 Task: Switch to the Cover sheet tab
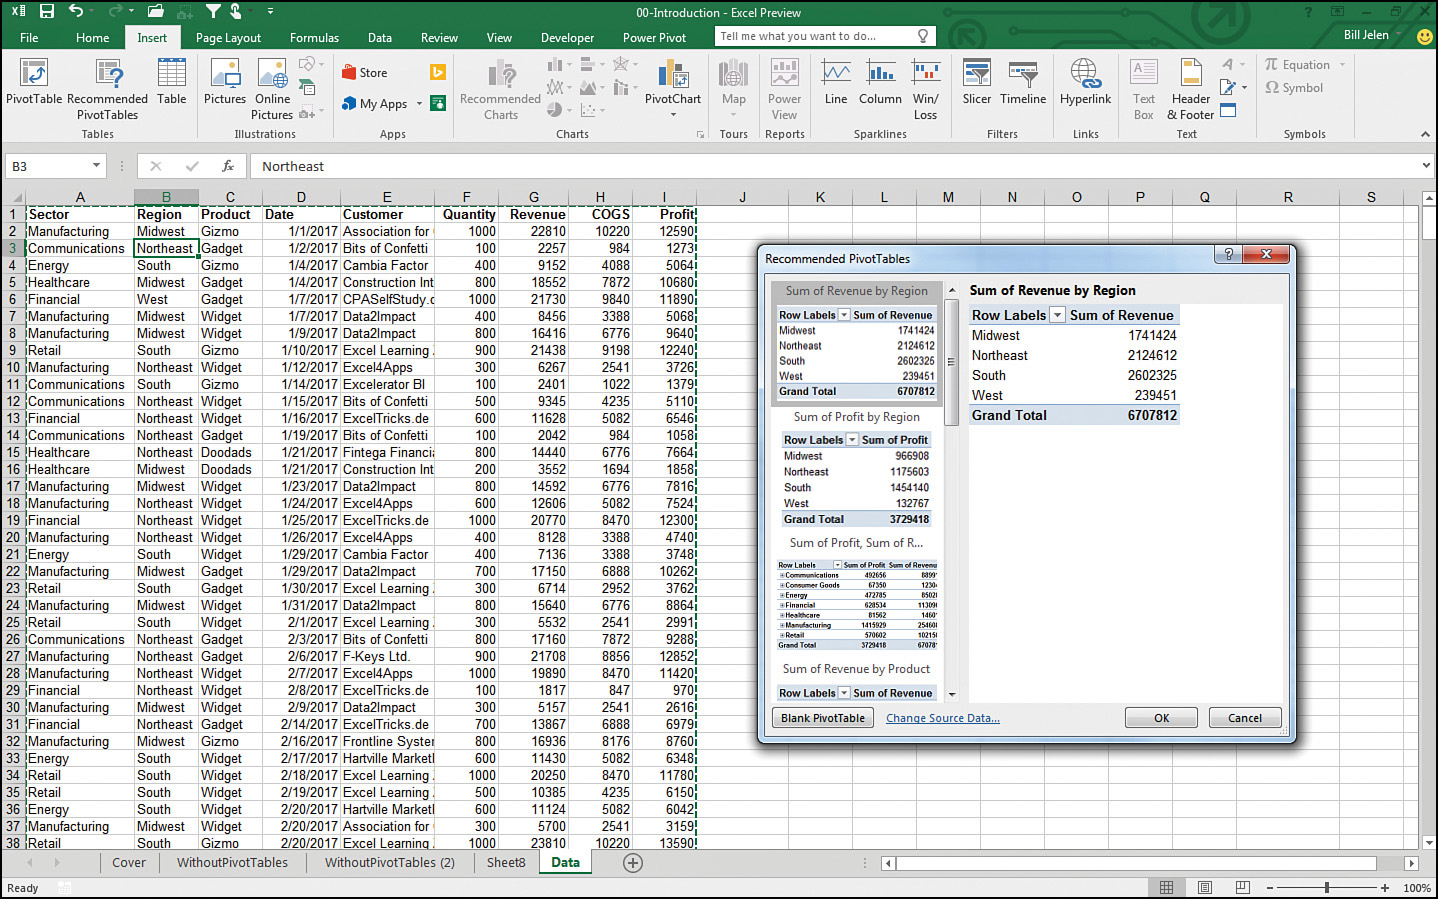click(129, 862)
